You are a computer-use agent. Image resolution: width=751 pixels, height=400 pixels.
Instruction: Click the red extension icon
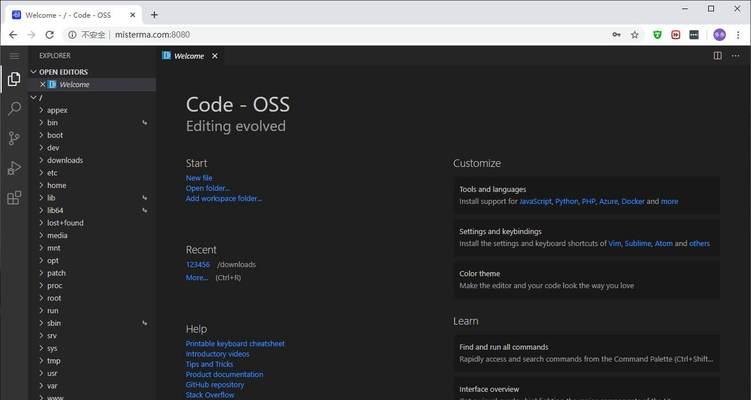tap(676, 34)
